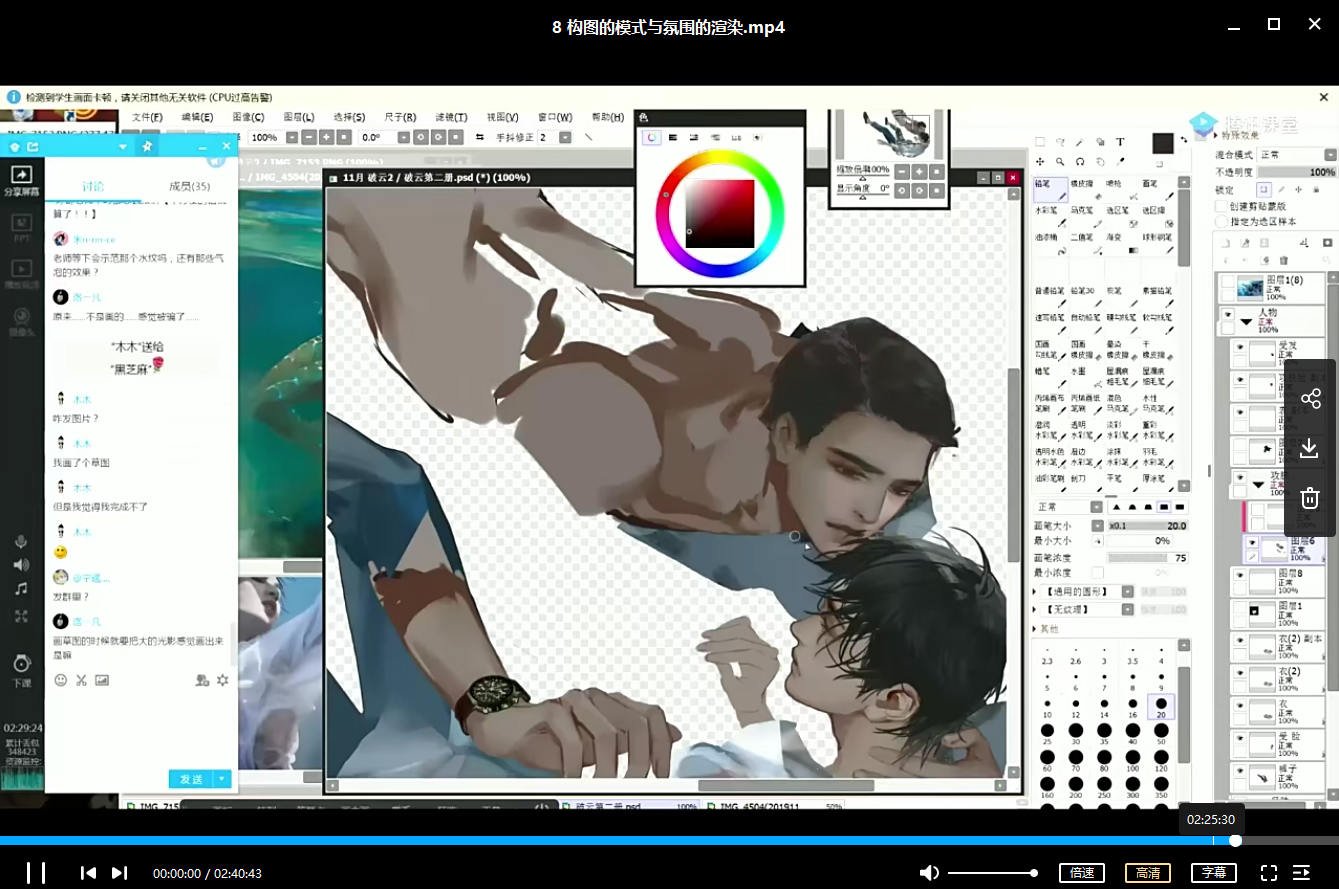Click the download icon on player sidebar
This screenshot has height=889, width=1339.
click(1310, 448)
